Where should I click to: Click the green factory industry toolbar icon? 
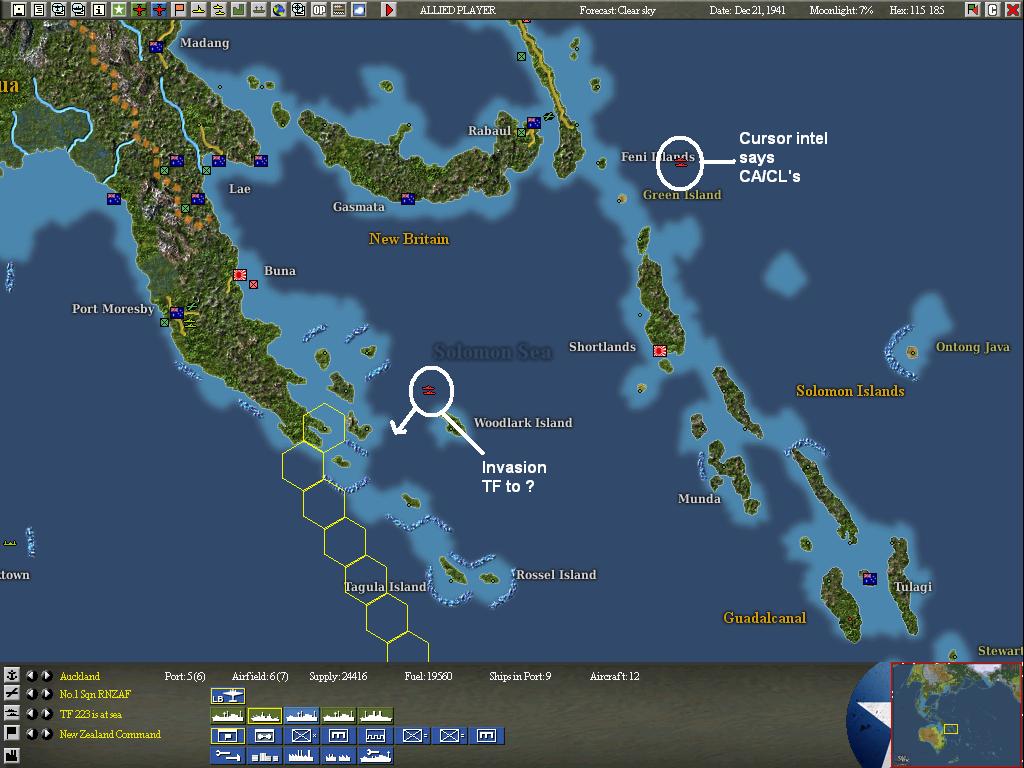[238, 10]
